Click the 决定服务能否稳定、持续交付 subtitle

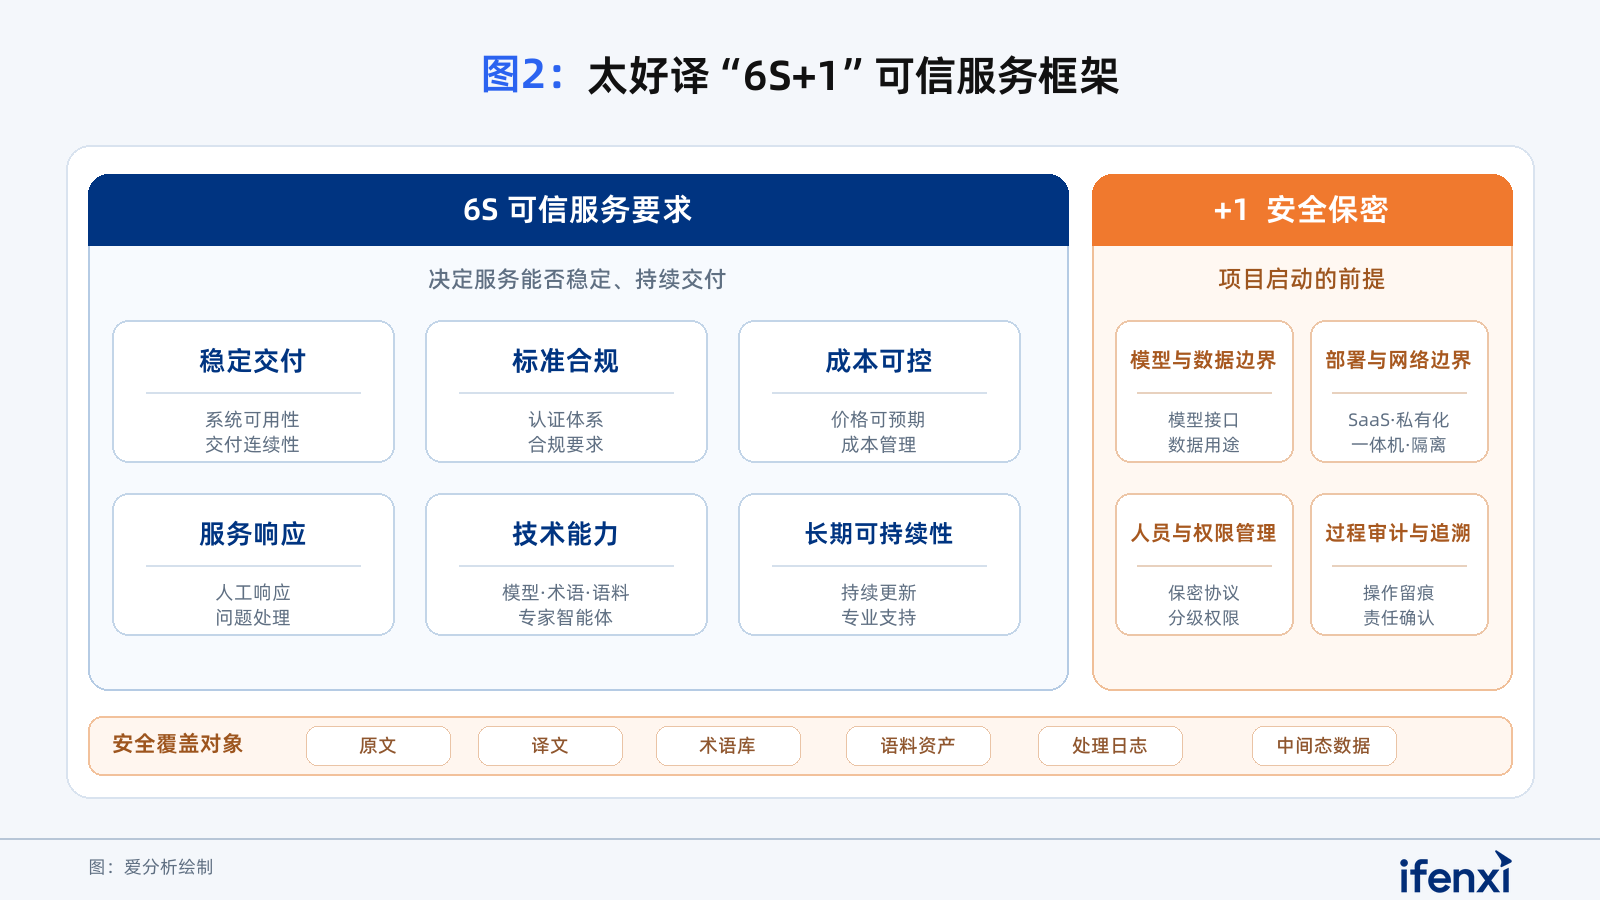click(577, 280)
